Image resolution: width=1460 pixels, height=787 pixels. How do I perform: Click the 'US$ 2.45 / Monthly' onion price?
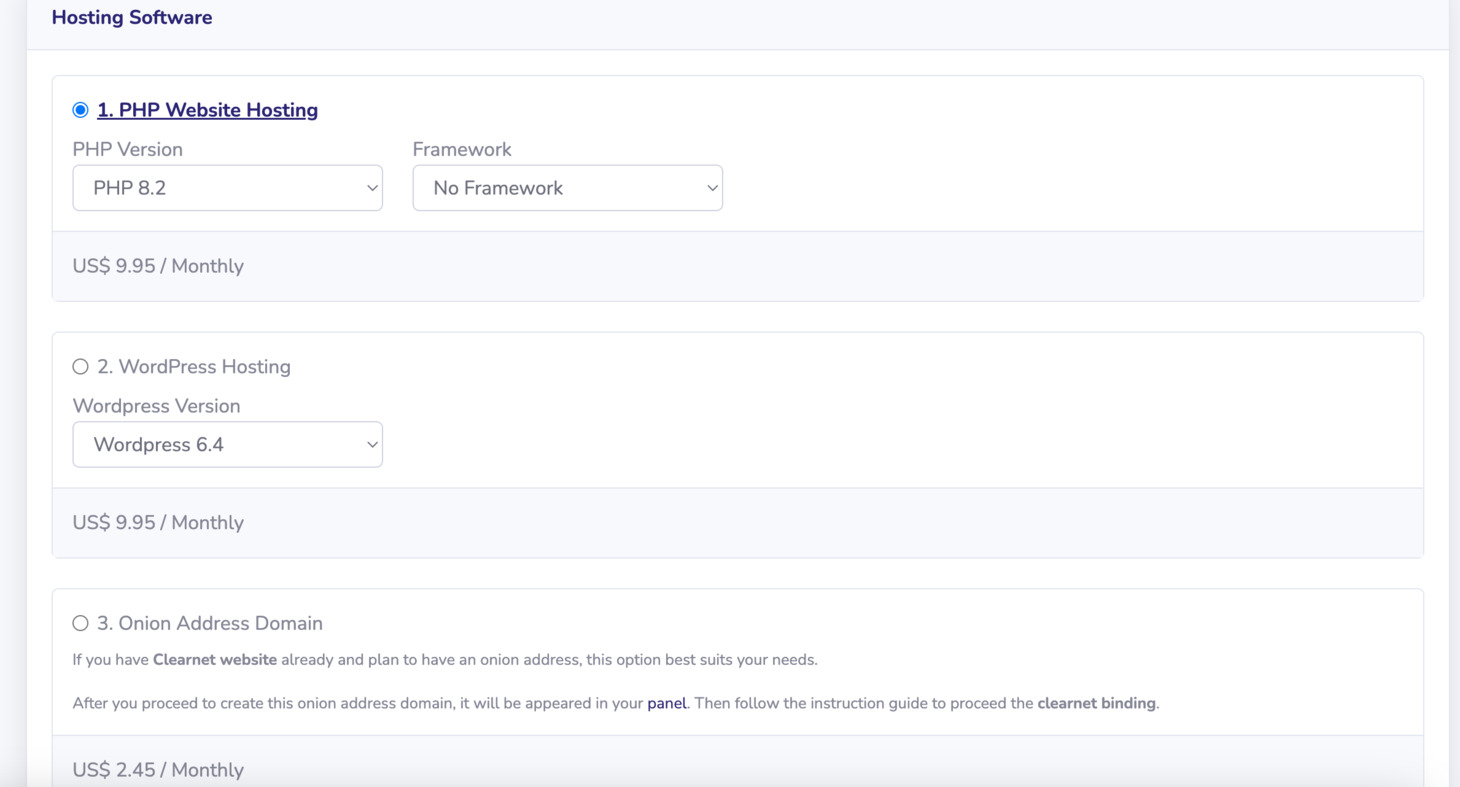tap(158, 770)
